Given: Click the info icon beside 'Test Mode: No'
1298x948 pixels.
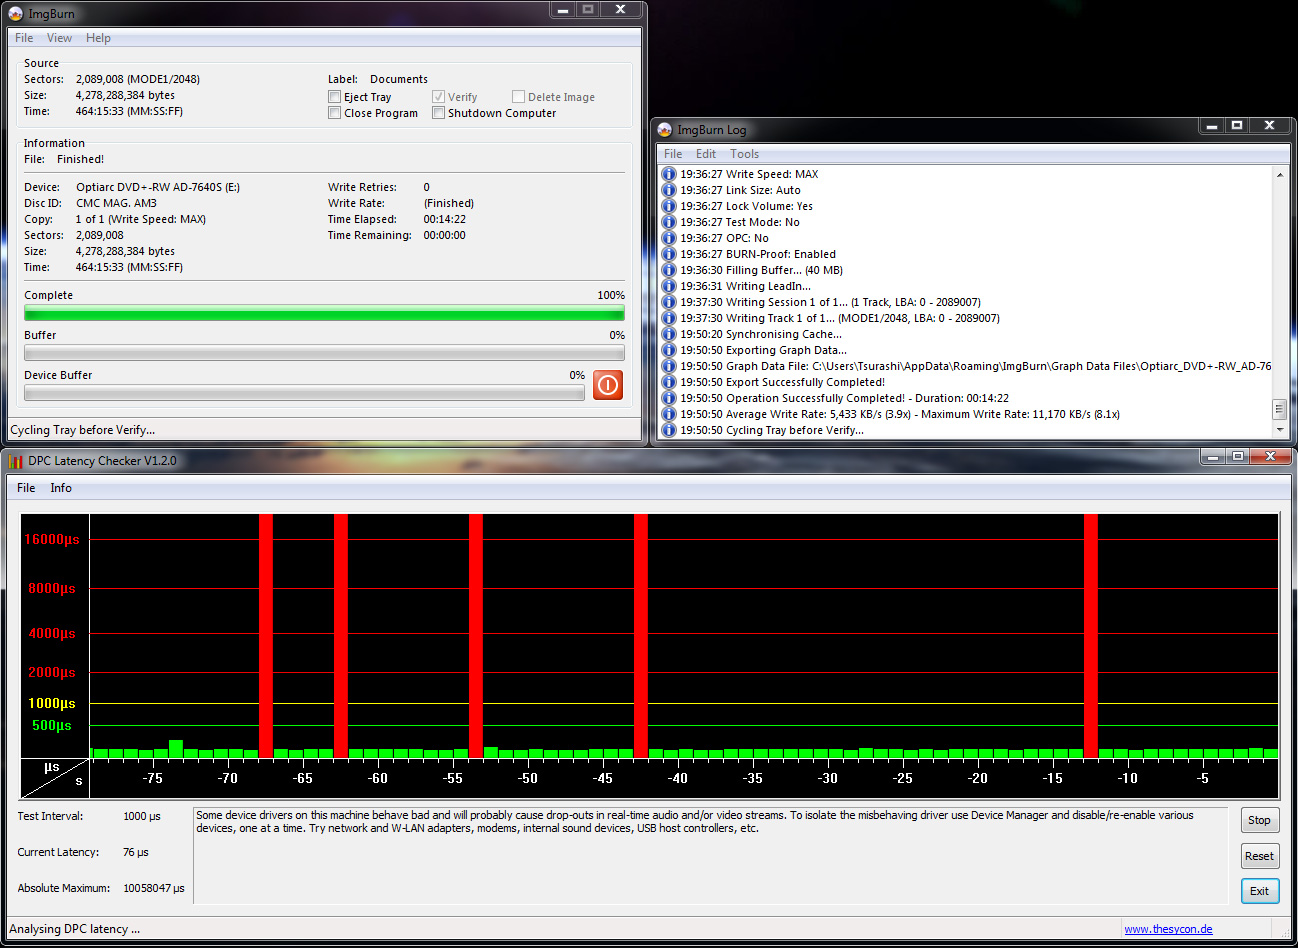Looking at the screenshot, I should coord(669,222).
